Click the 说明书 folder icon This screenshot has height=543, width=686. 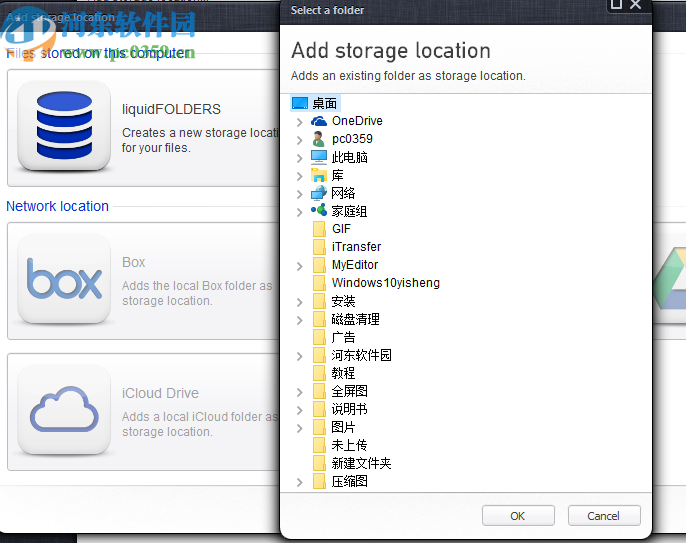tap(319, 409)
